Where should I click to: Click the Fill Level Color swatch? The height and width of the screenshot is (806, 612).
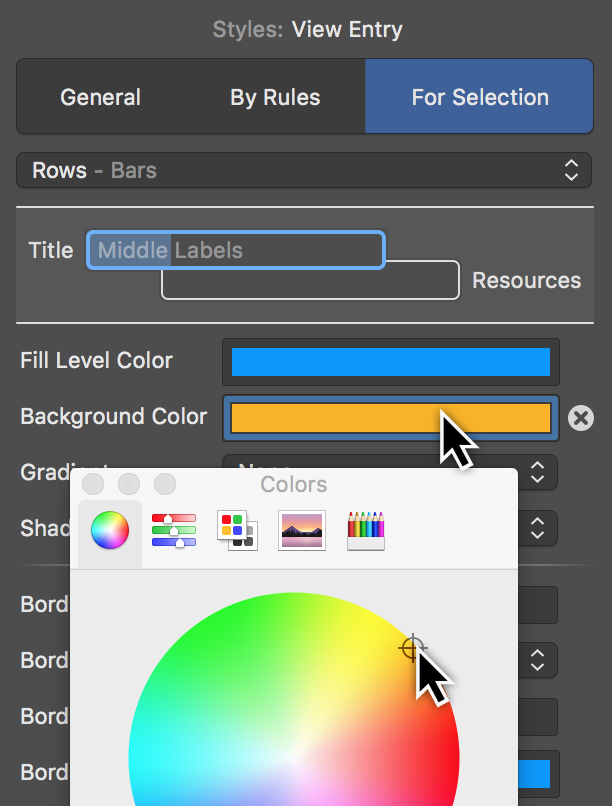[390, 362]
